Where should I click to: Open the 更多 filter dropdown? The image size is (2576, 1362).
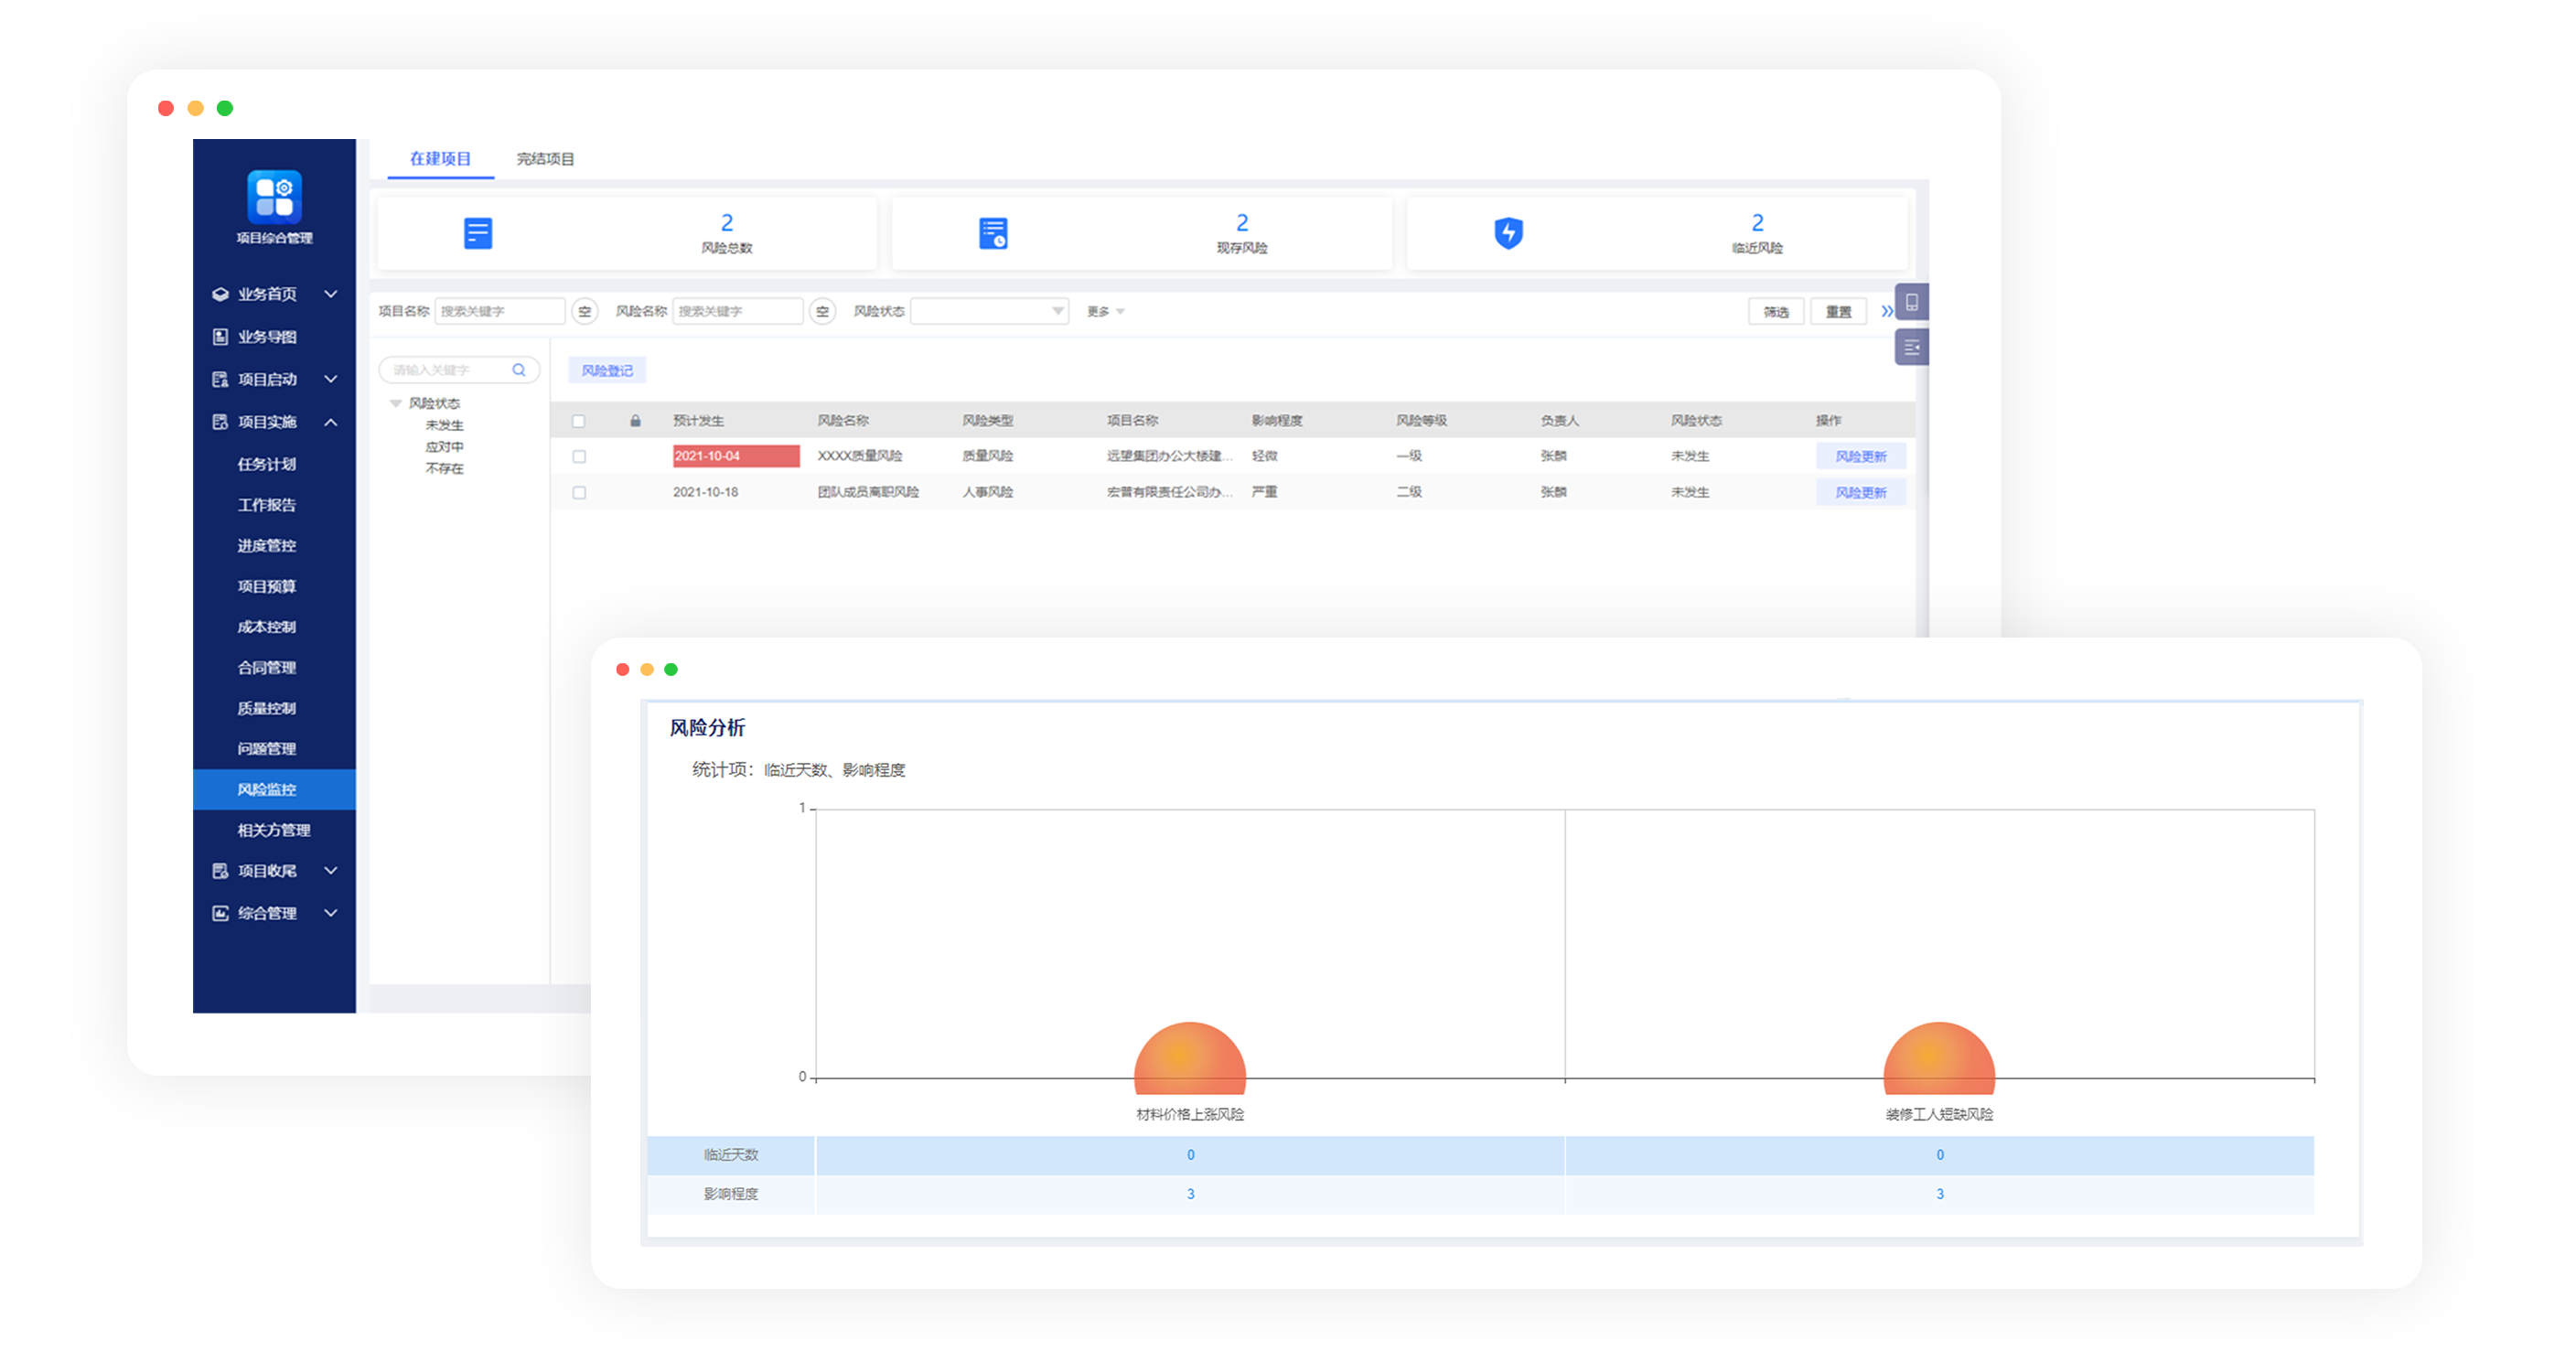(1106, 312)
